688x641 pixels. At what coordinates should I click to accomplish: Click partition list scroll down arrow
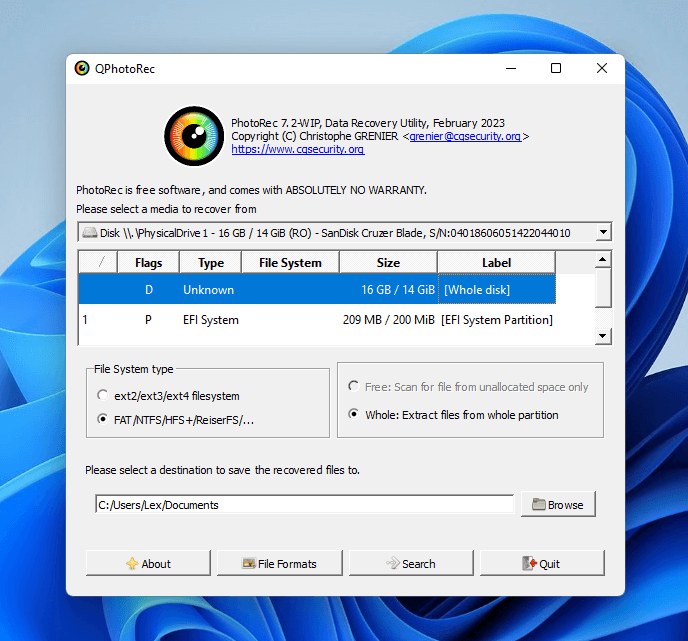(603, 336)
